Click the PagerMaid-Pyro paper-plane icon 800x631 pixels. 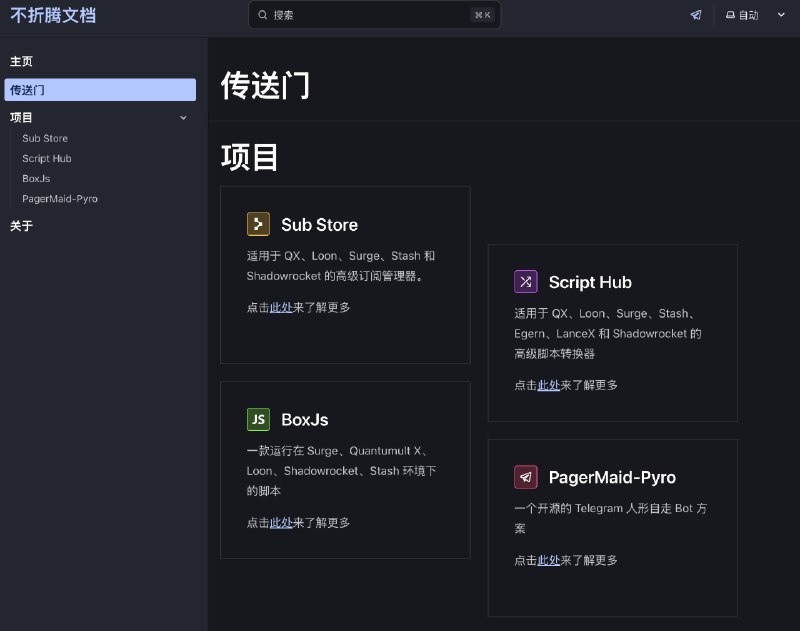pos(526,477)
